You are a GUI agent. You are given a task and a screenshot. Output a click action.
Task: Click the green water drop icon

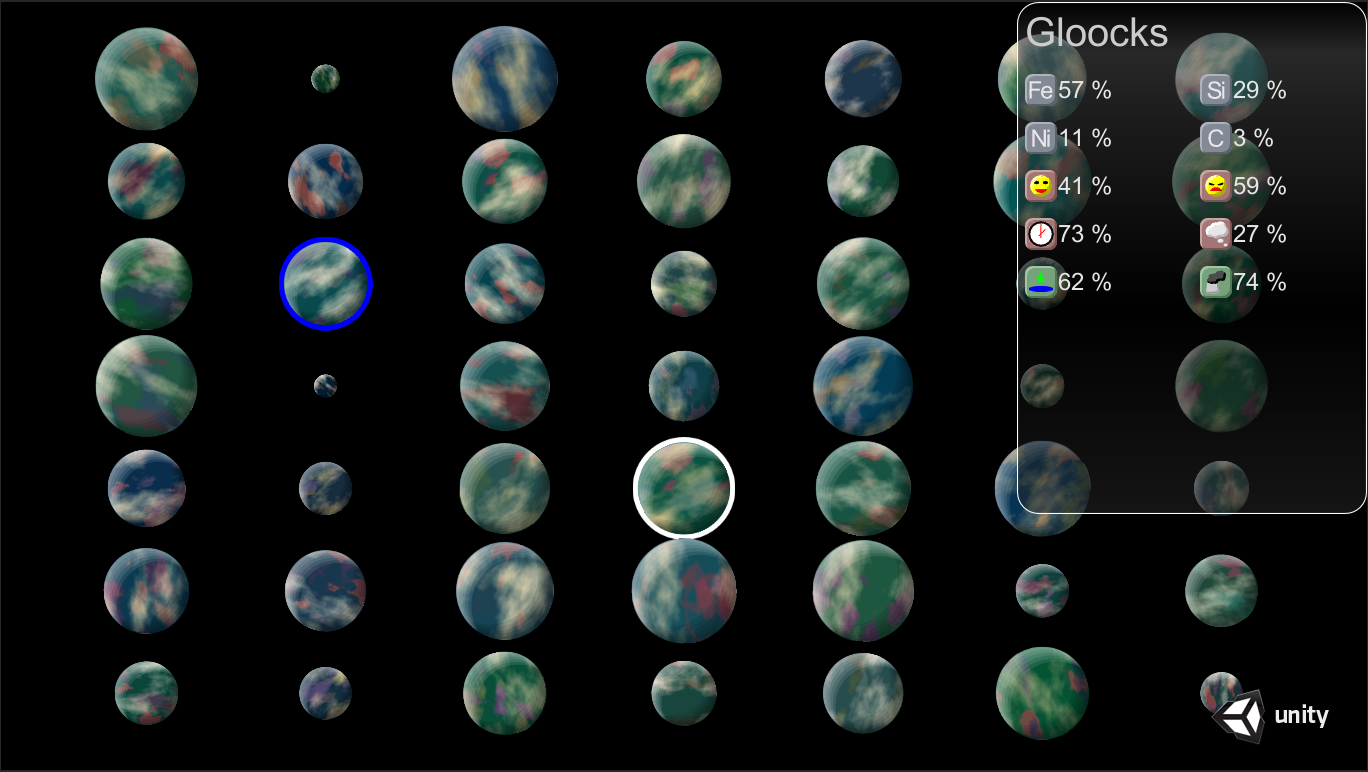tap(1040, 282)
